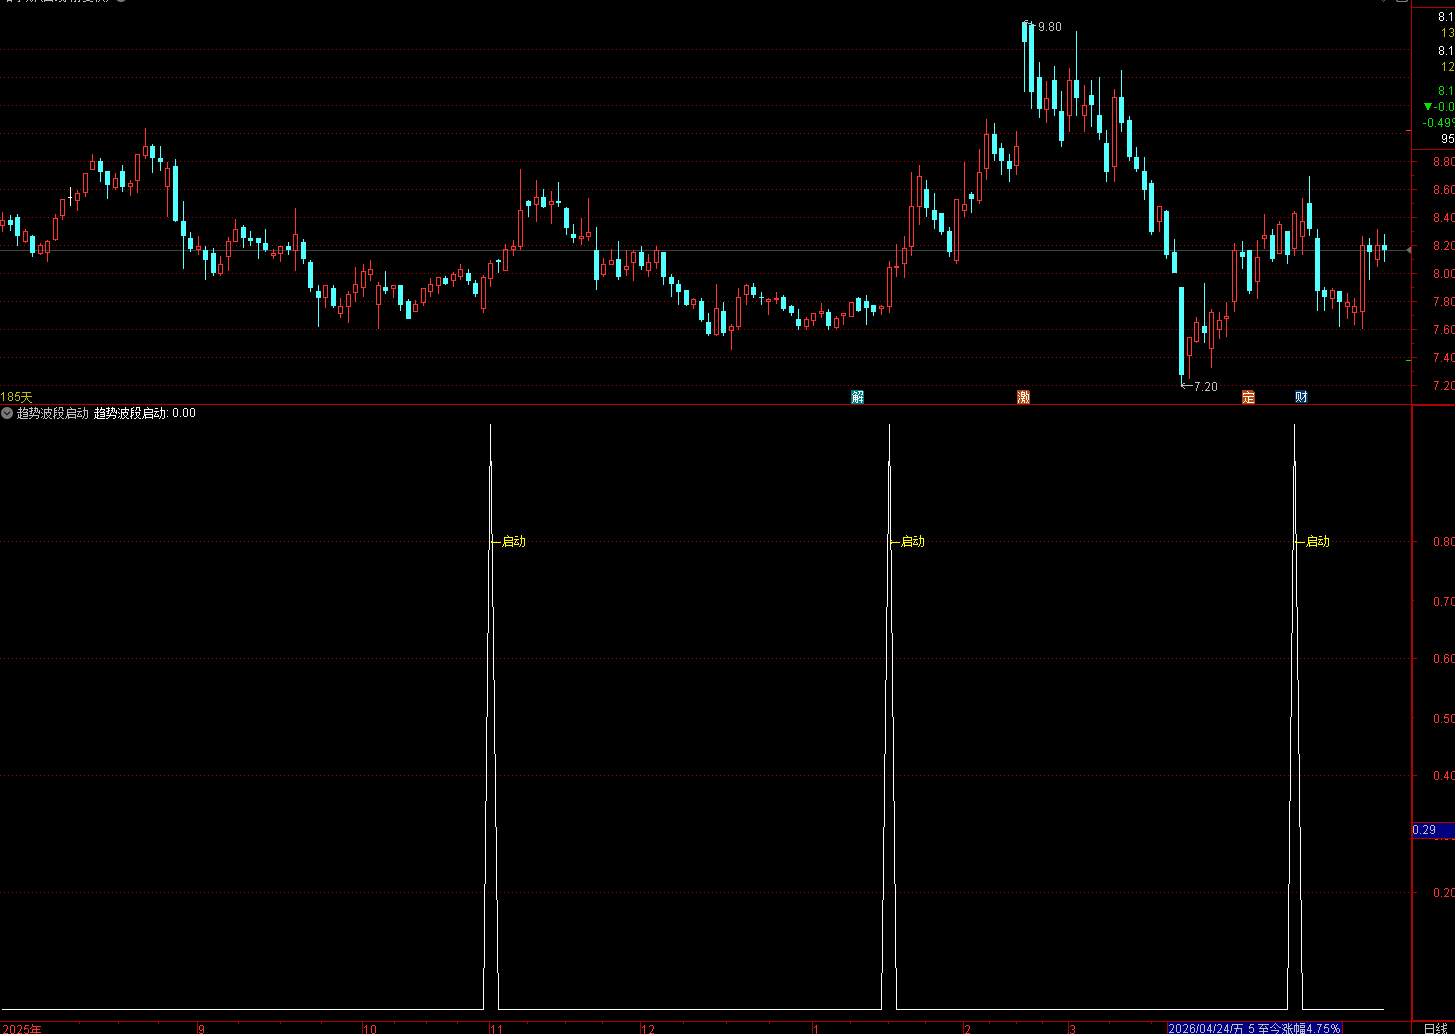Viewport: 1455px width, 1034px height.
Task: Click the cyan 解 event marker icon
Action: coord(857,397)
